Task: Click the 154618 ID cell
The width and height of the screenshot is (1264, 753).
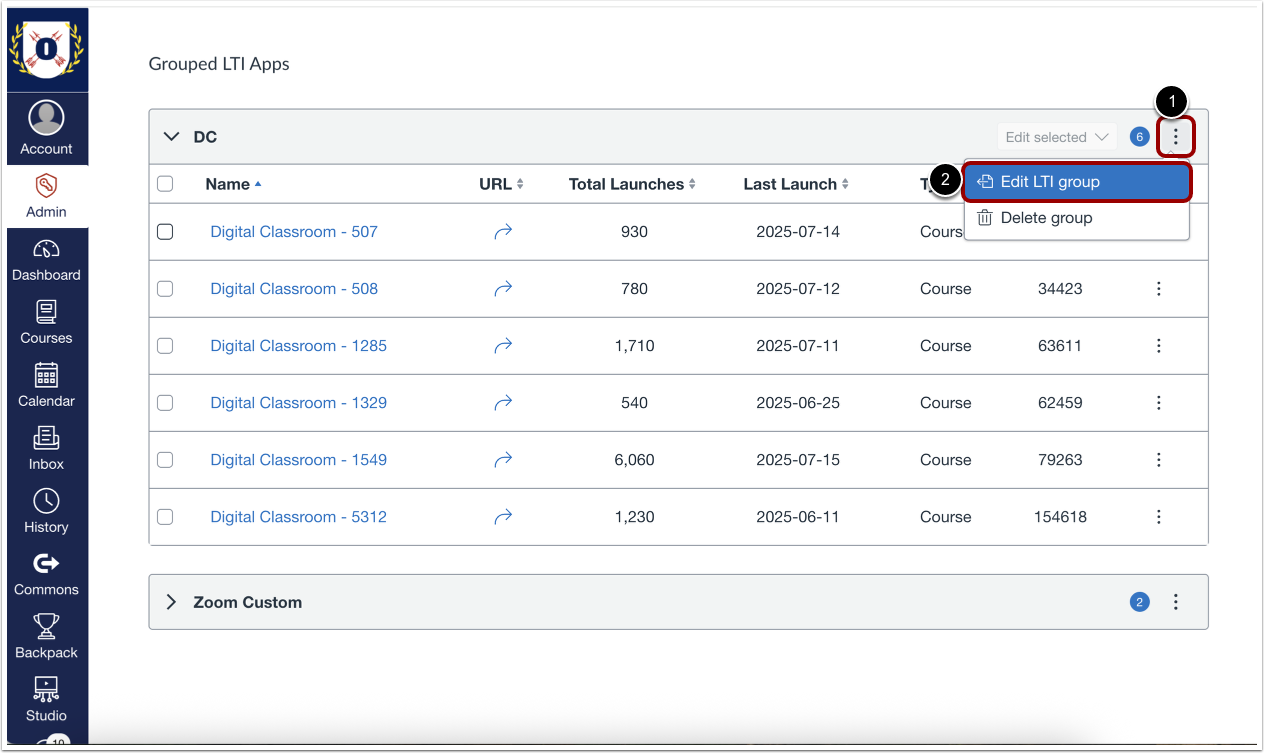Action: (x=1060, y=517)
